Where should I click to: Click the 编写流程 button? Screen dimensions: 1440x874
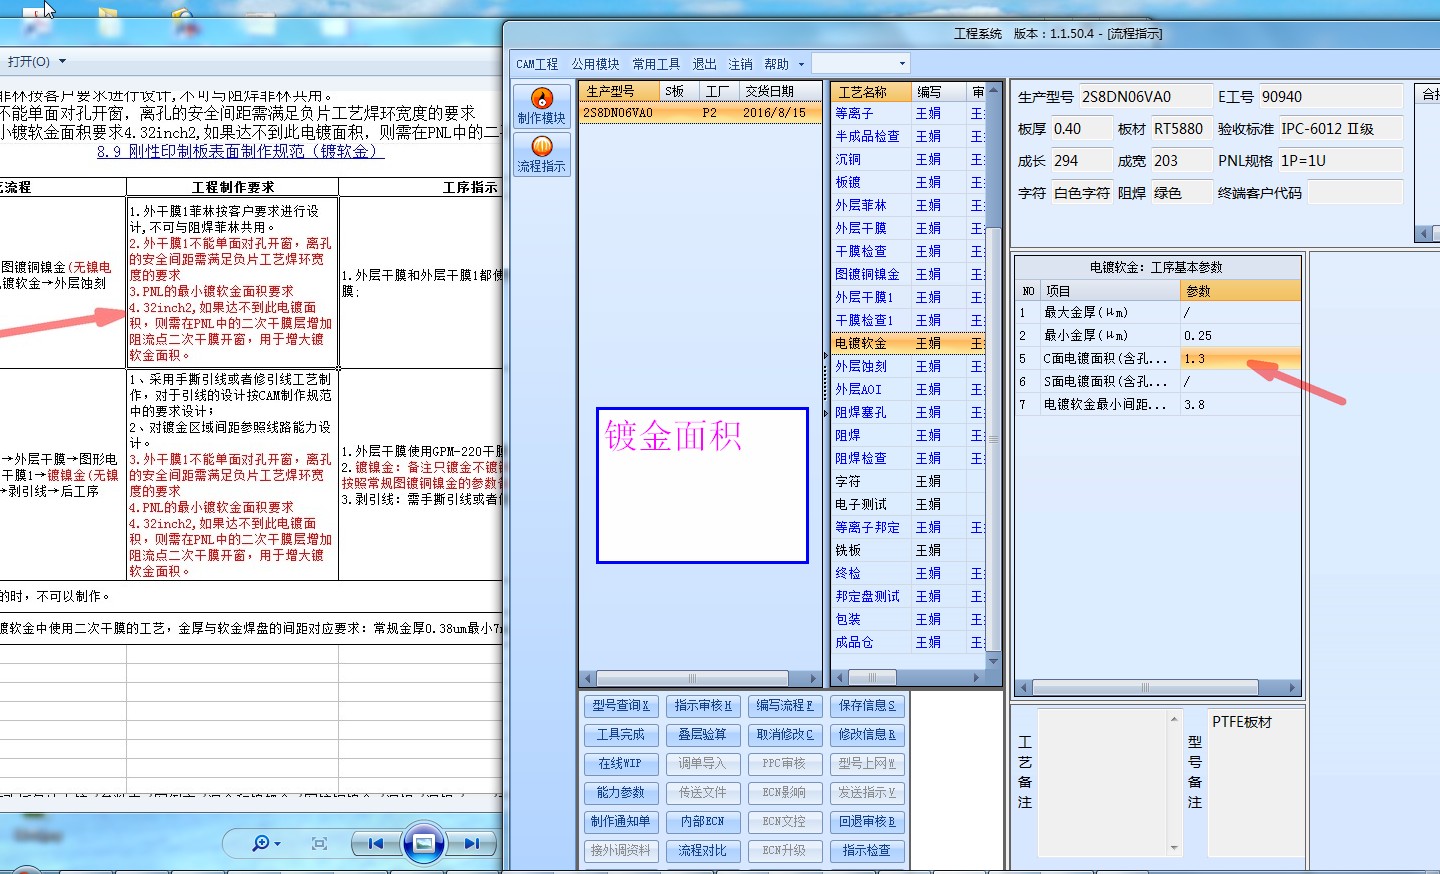(784, 706)
